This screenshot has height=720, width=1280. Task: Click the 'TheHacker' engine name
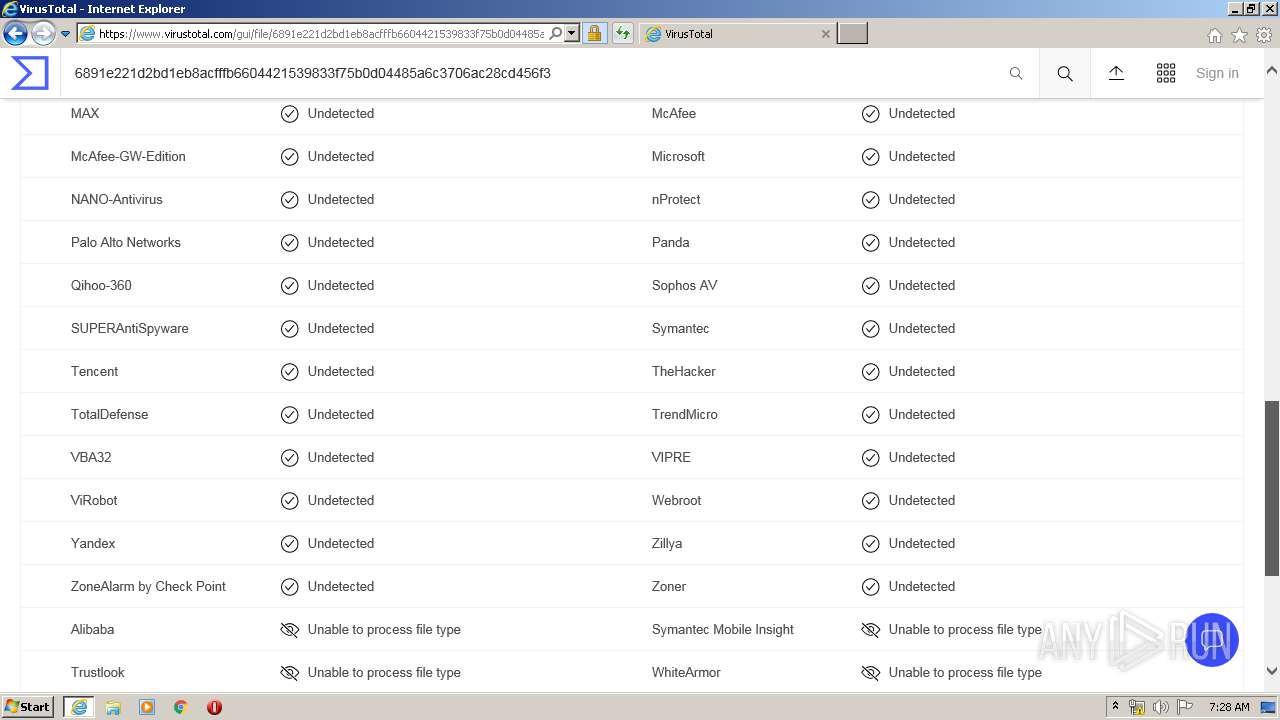click(x=683, y=371)
